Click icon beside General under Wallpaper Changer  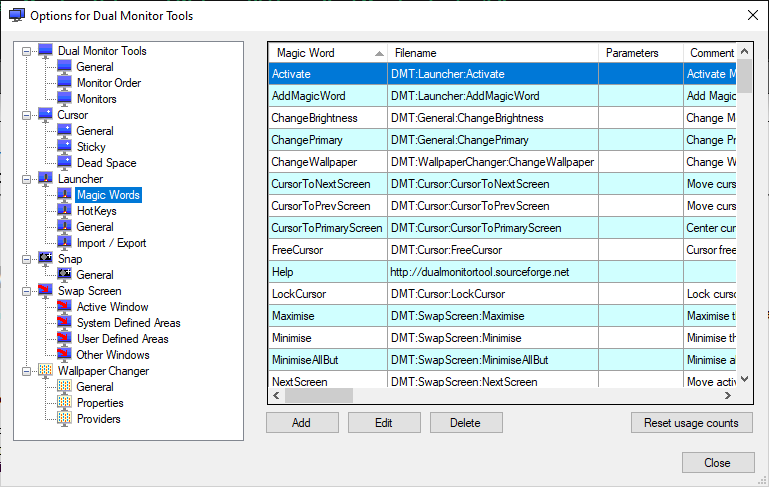click(x=64, y=386)
